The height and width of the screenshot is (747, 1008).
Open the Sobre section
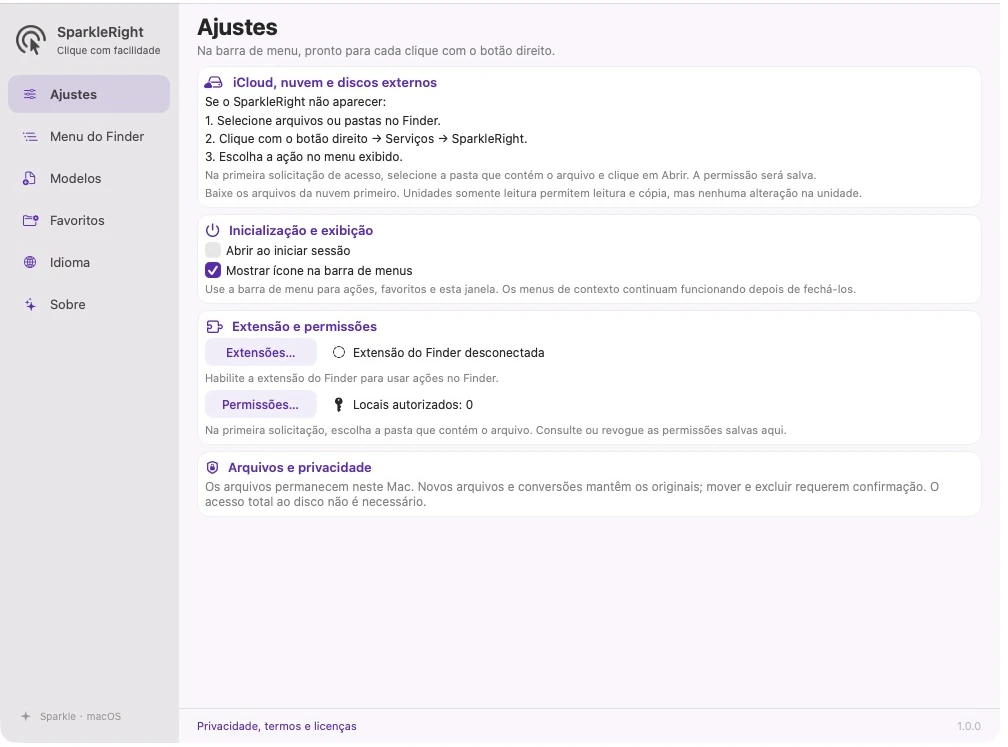[89, 305]
